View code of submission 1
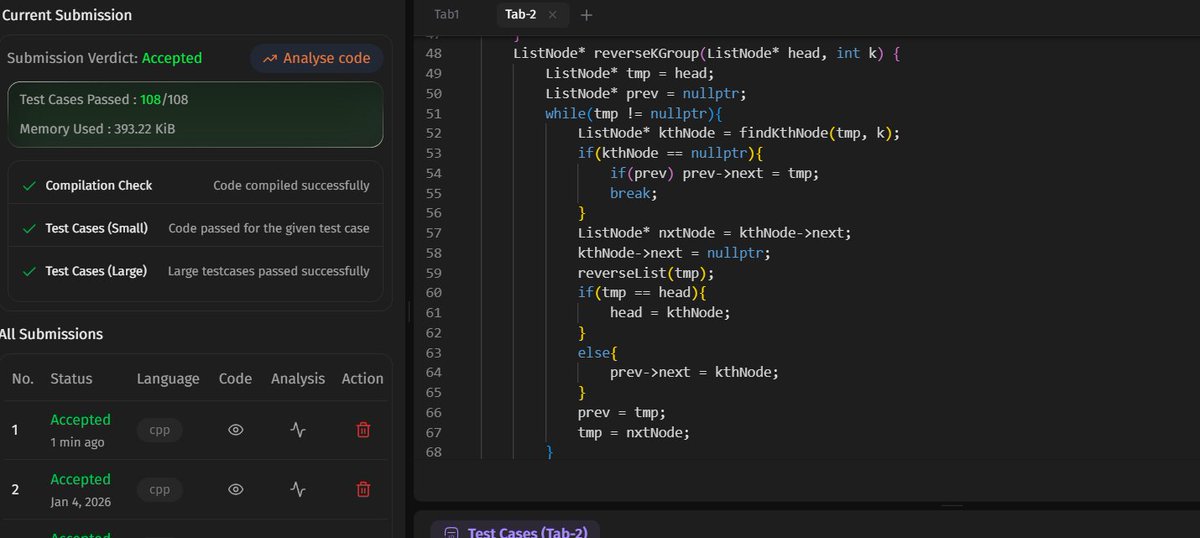Image resolution: width=1200 pixels, height=538 pixels. click(236, 430)
